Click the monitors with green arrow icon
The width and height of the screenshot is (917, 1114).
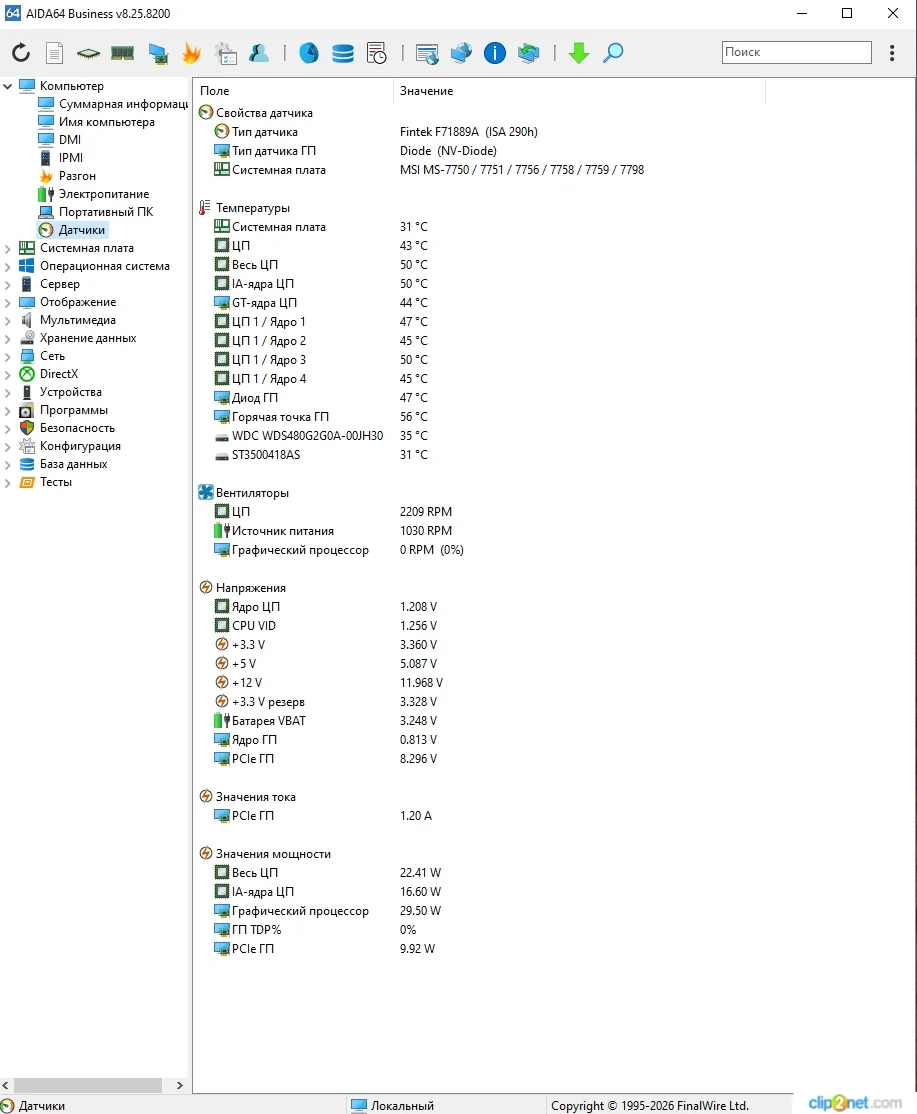point(528,53)
